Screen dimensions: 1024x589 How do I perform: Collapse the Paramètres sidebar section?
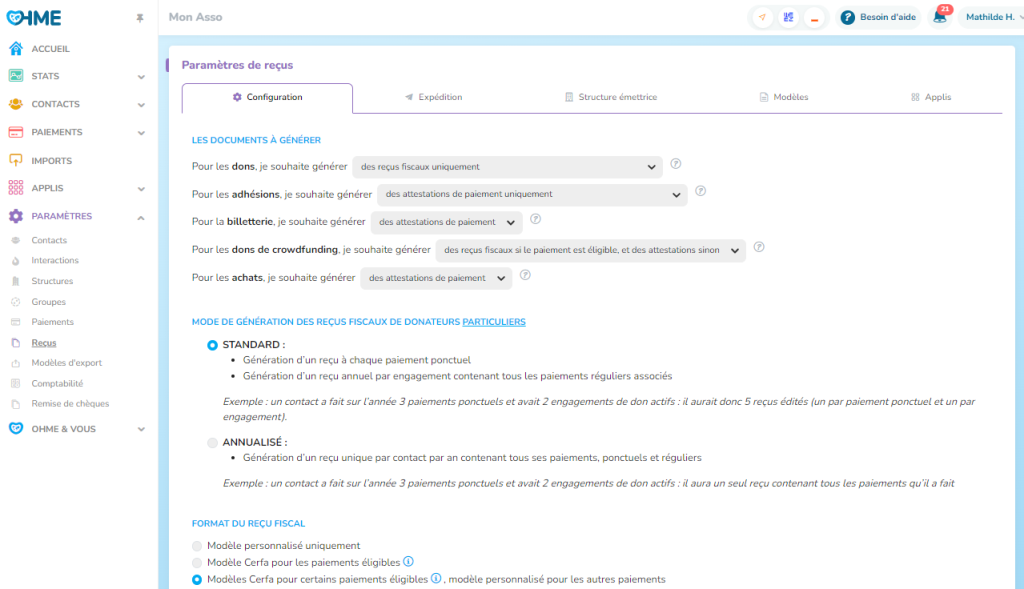pos(141,217)
